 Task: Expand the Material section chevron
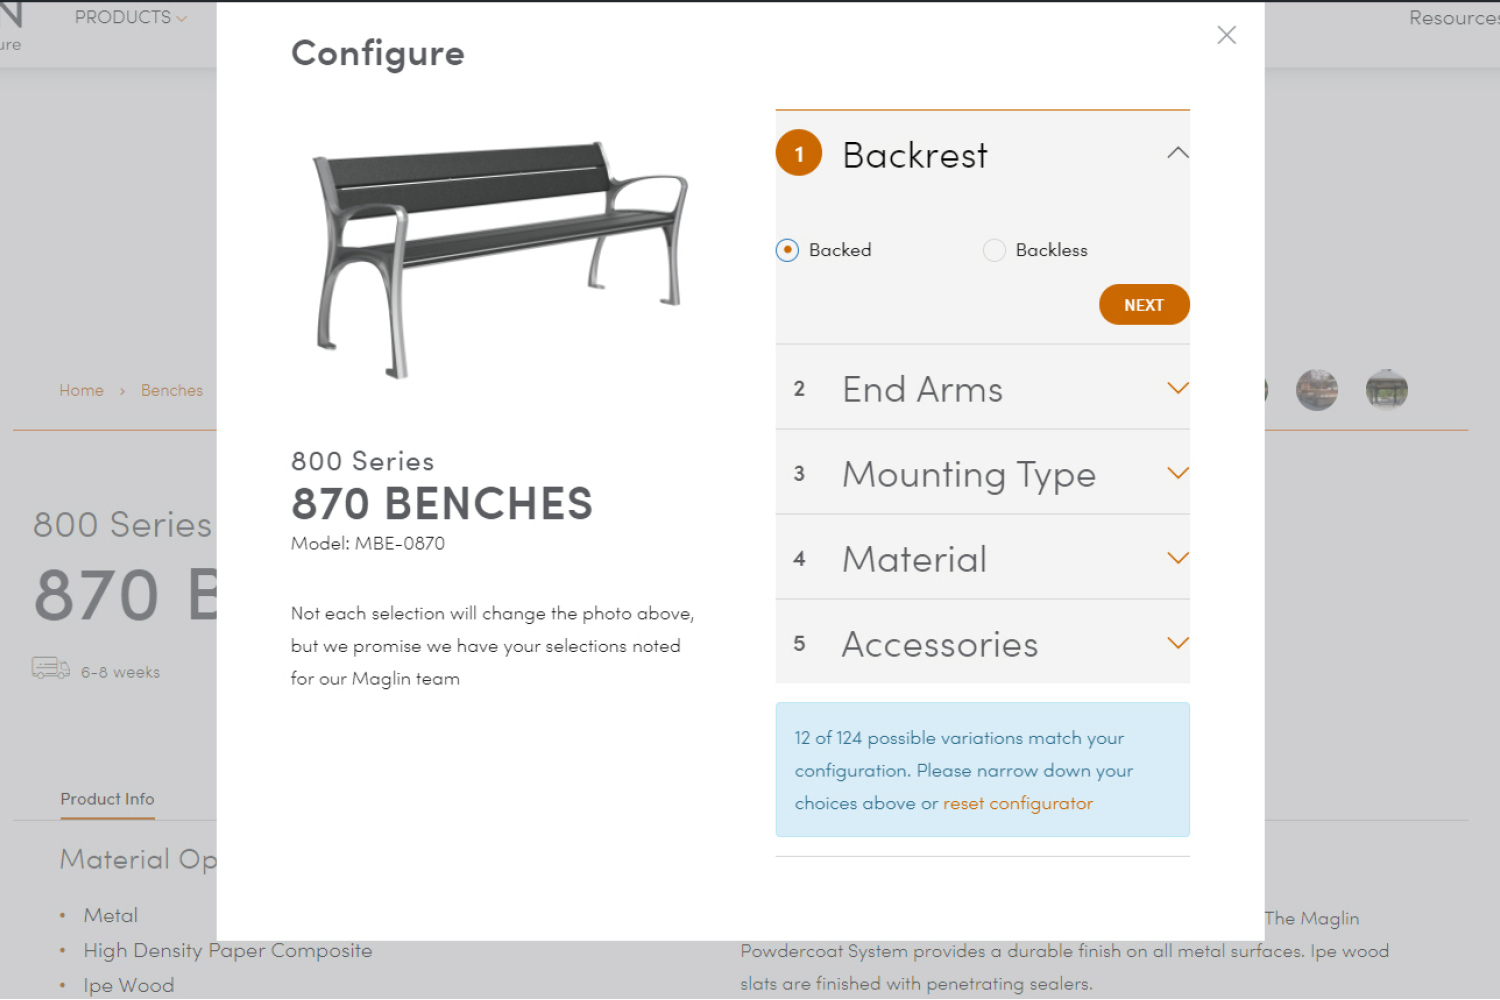(x=1178, y=558)
